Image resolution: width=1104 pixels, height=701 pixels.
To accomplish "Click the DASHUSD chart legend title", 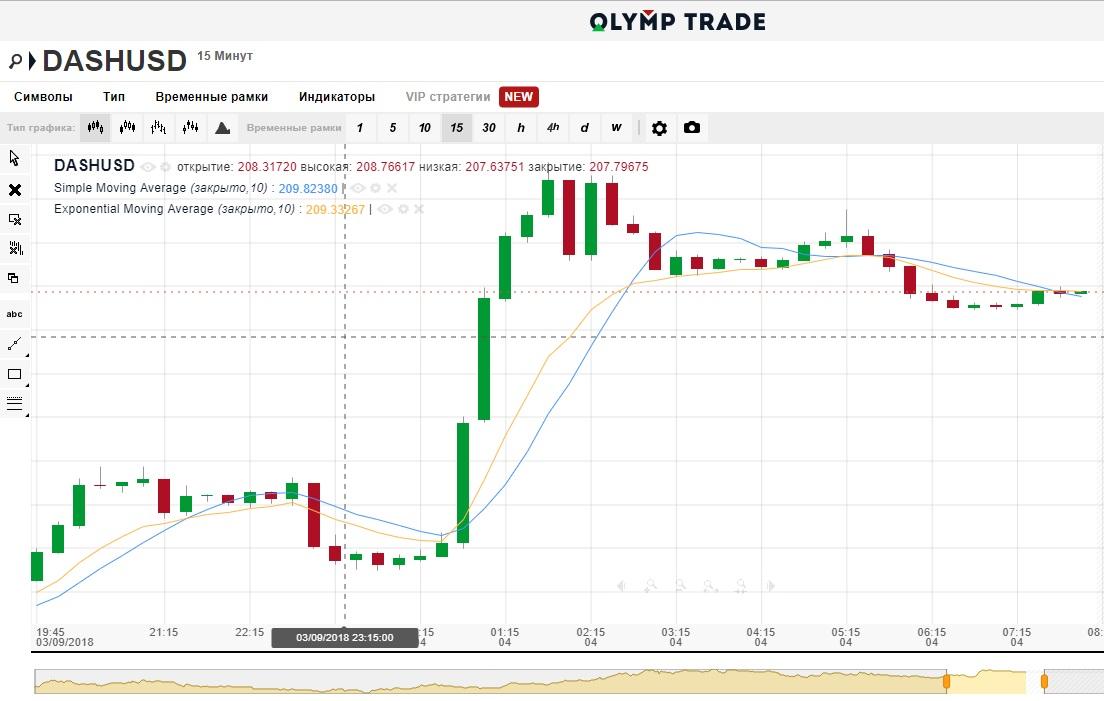I will [94, 165].
